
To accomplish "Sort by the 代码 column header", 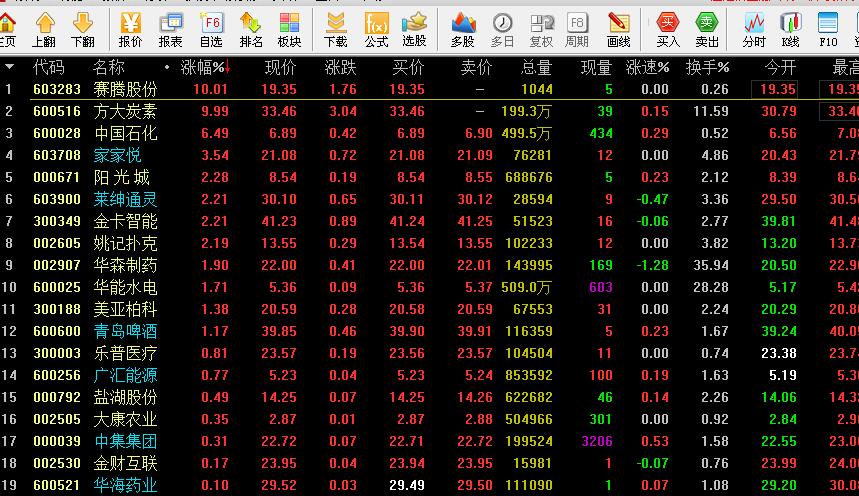I will [x=49, y=67].
